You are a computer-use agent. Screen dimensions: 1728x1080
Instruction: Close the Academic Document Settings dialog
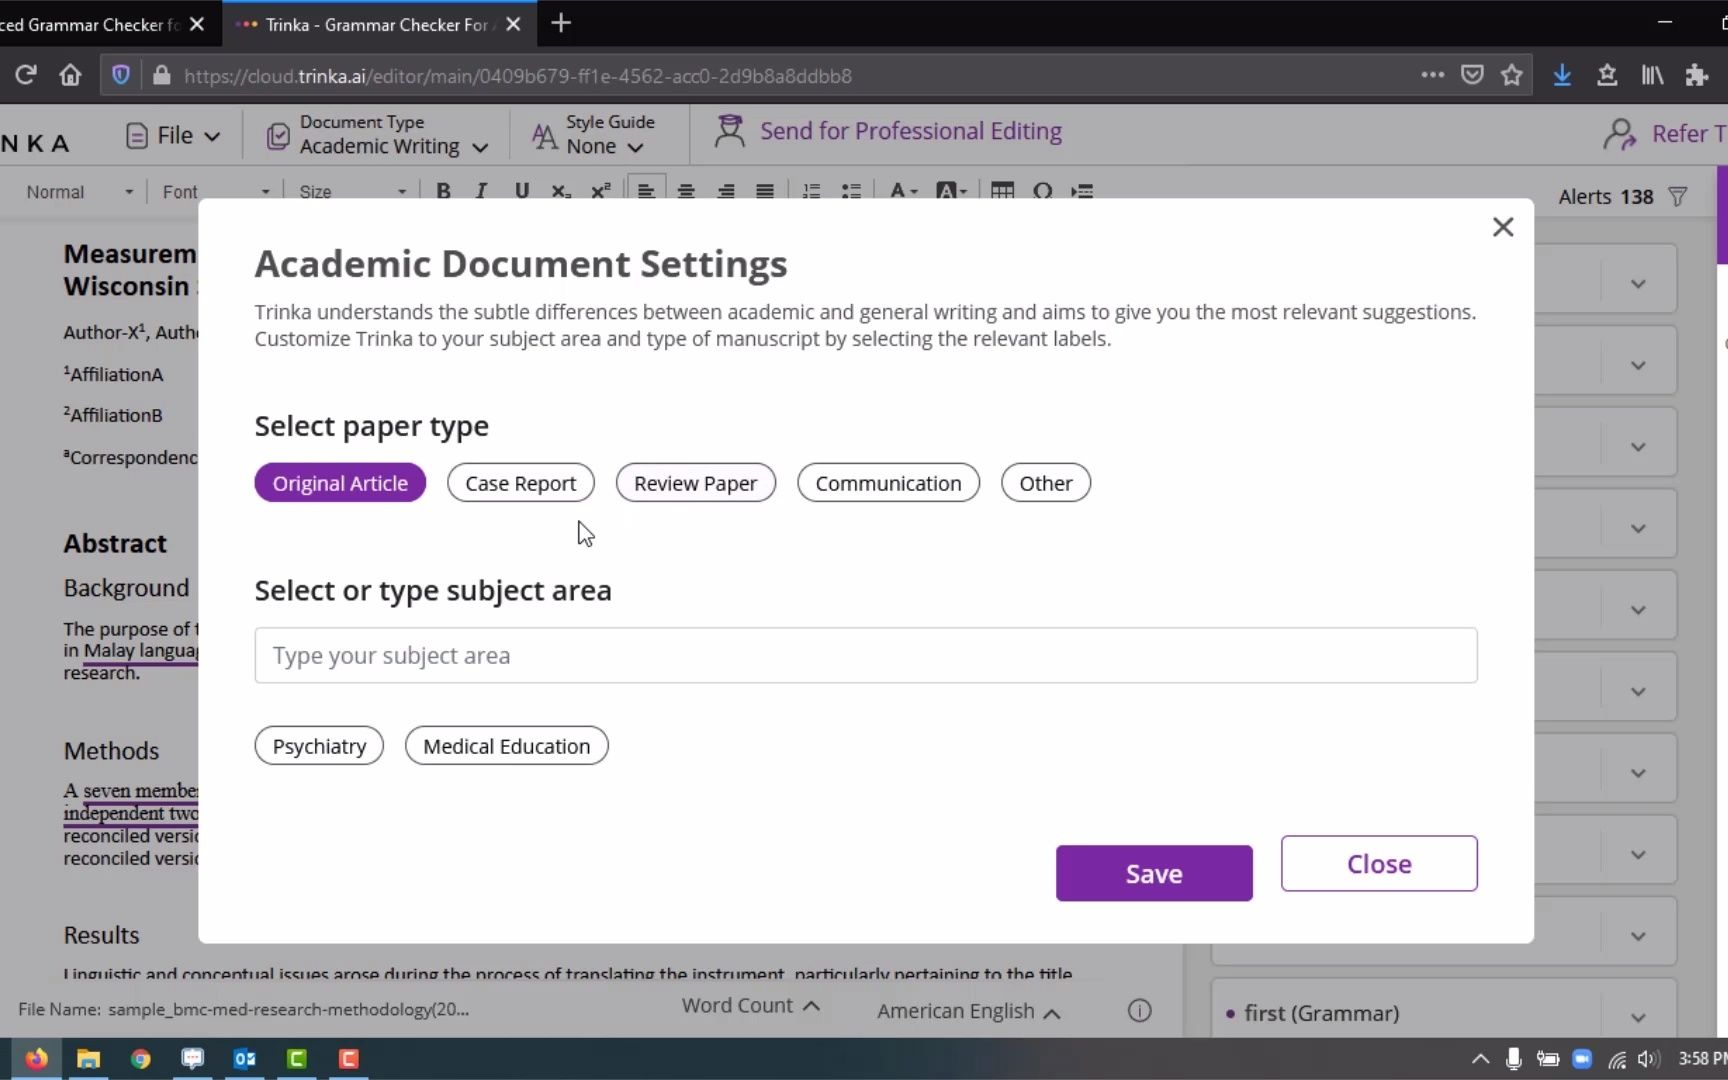click(1503, 227)
